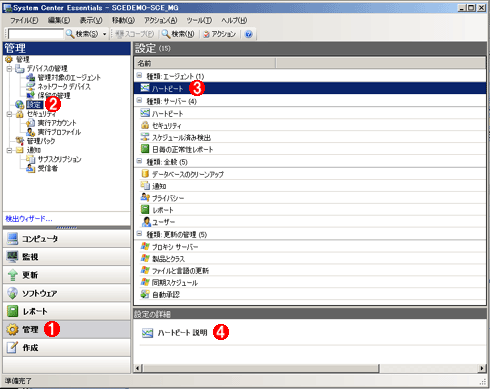Click the ハートビート 説明 text in details

(x=182, y=333)
